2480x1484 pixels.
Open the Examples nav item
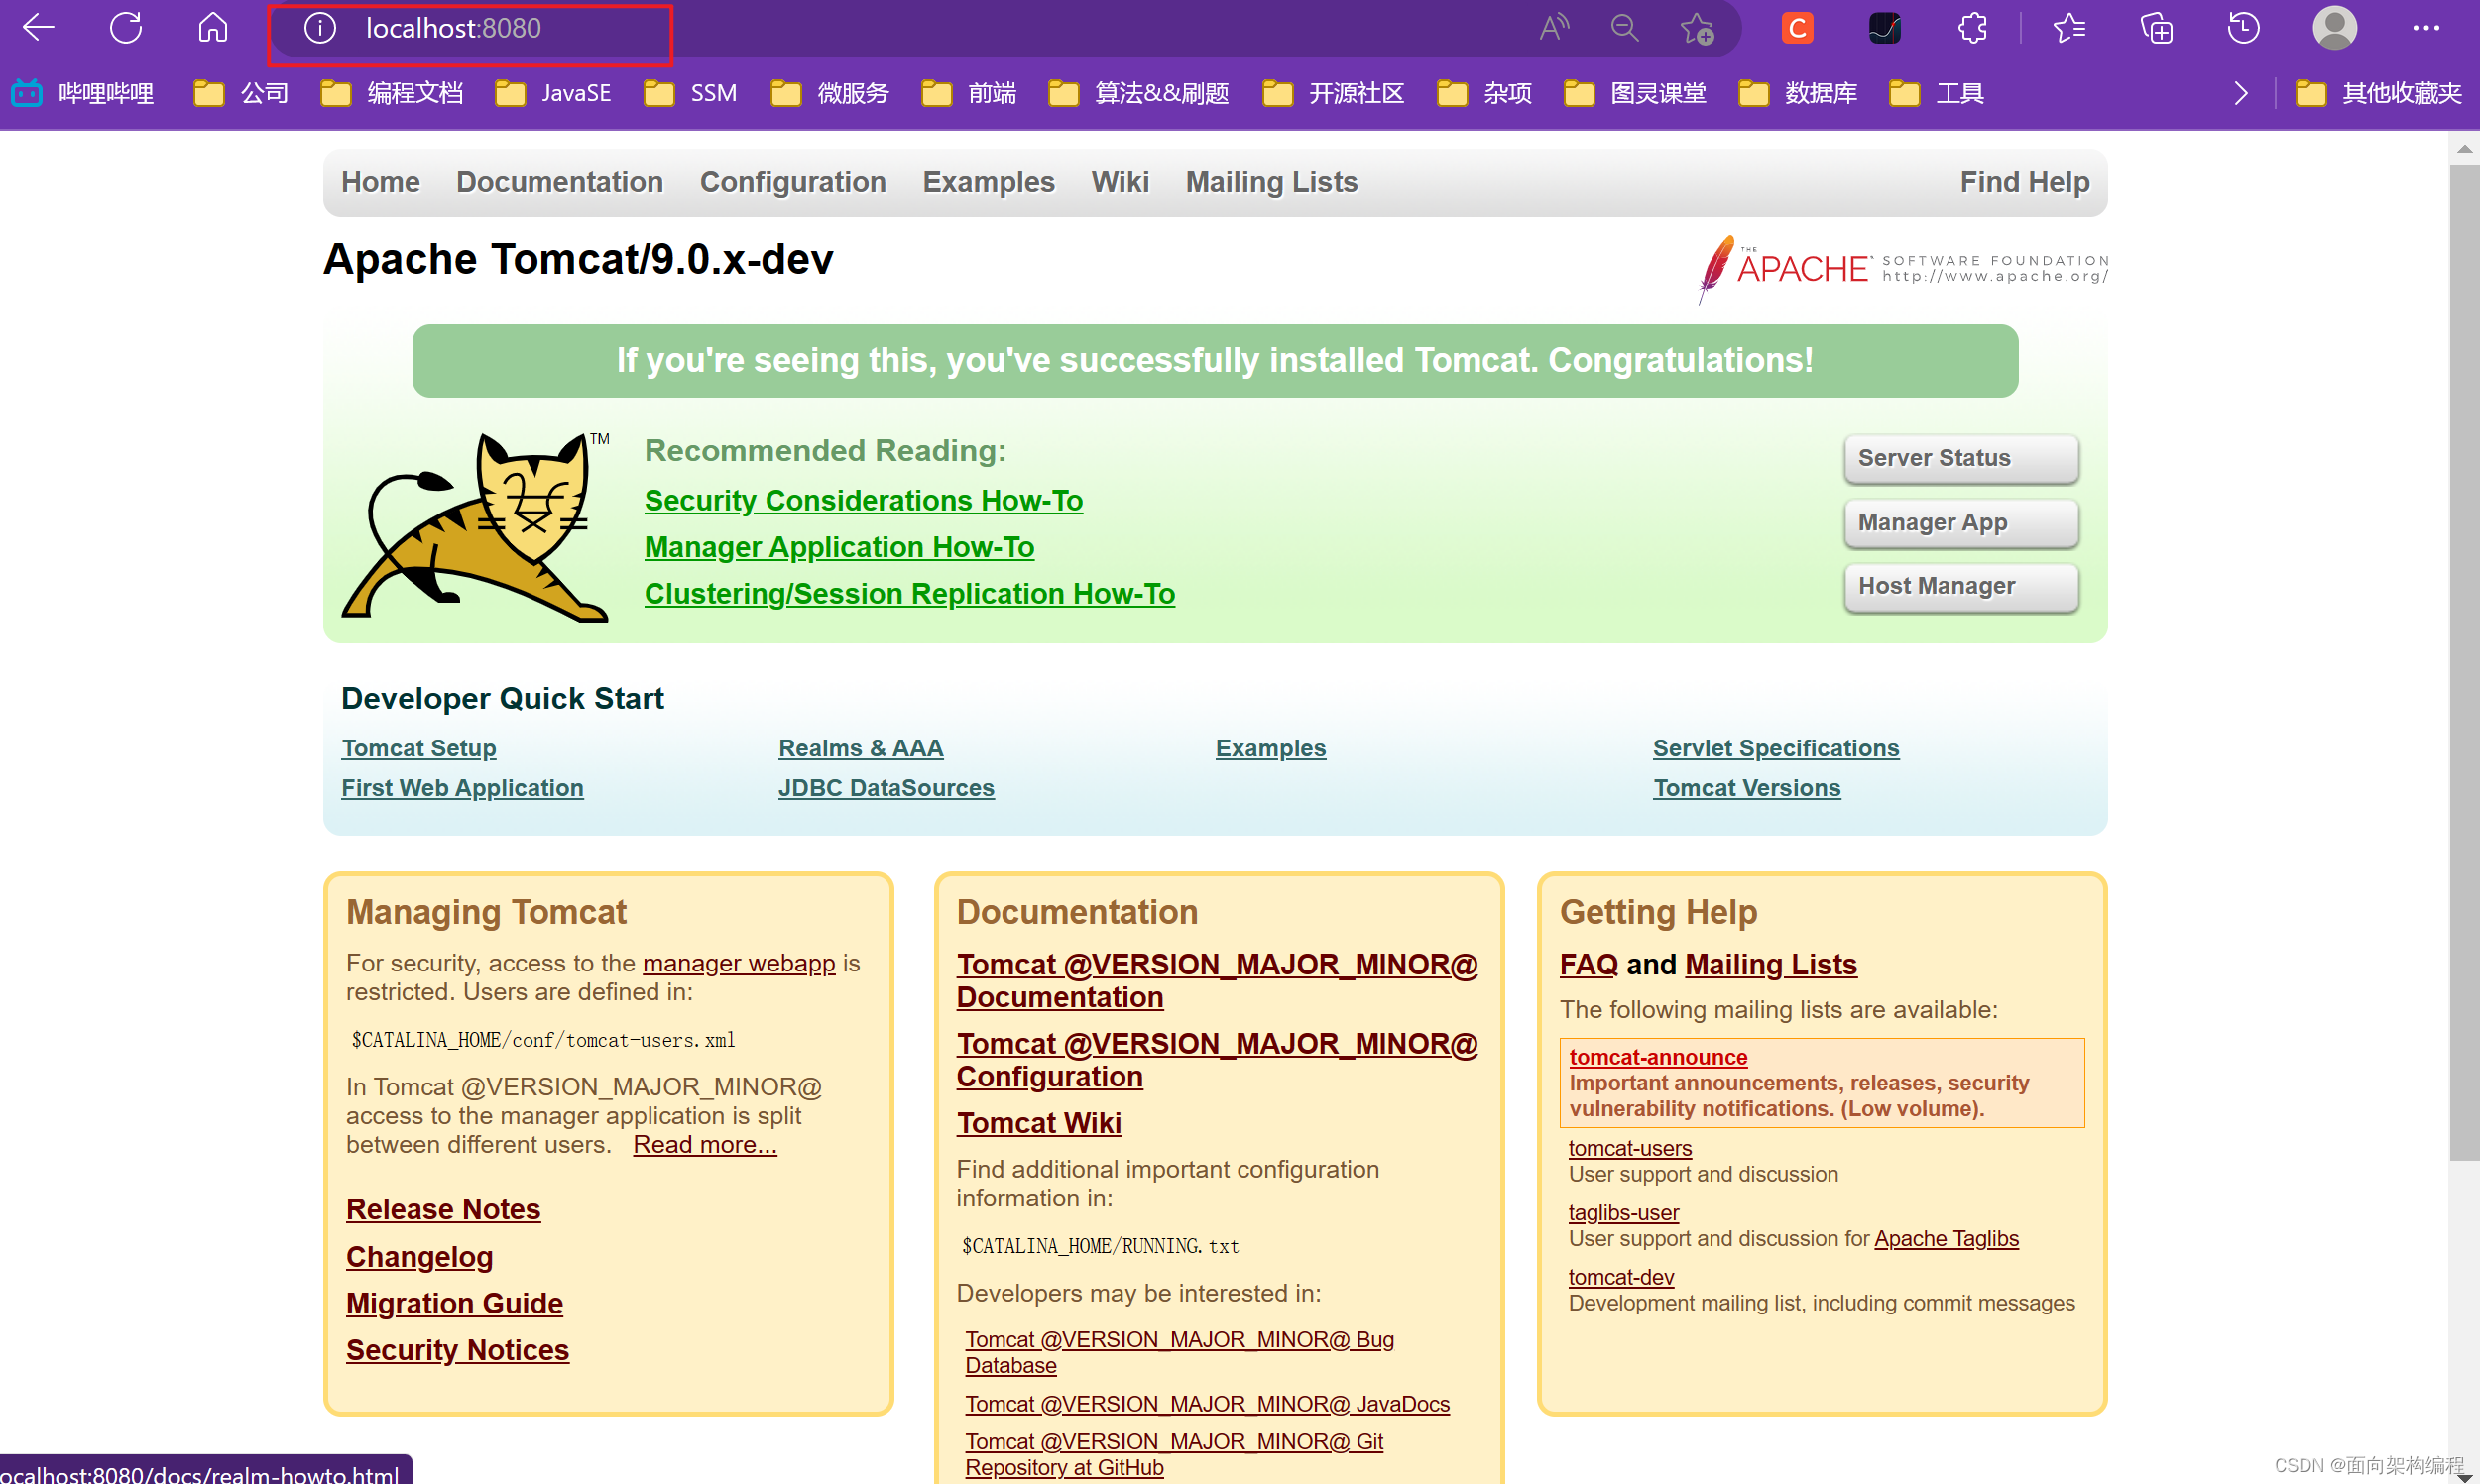point(988,183)
